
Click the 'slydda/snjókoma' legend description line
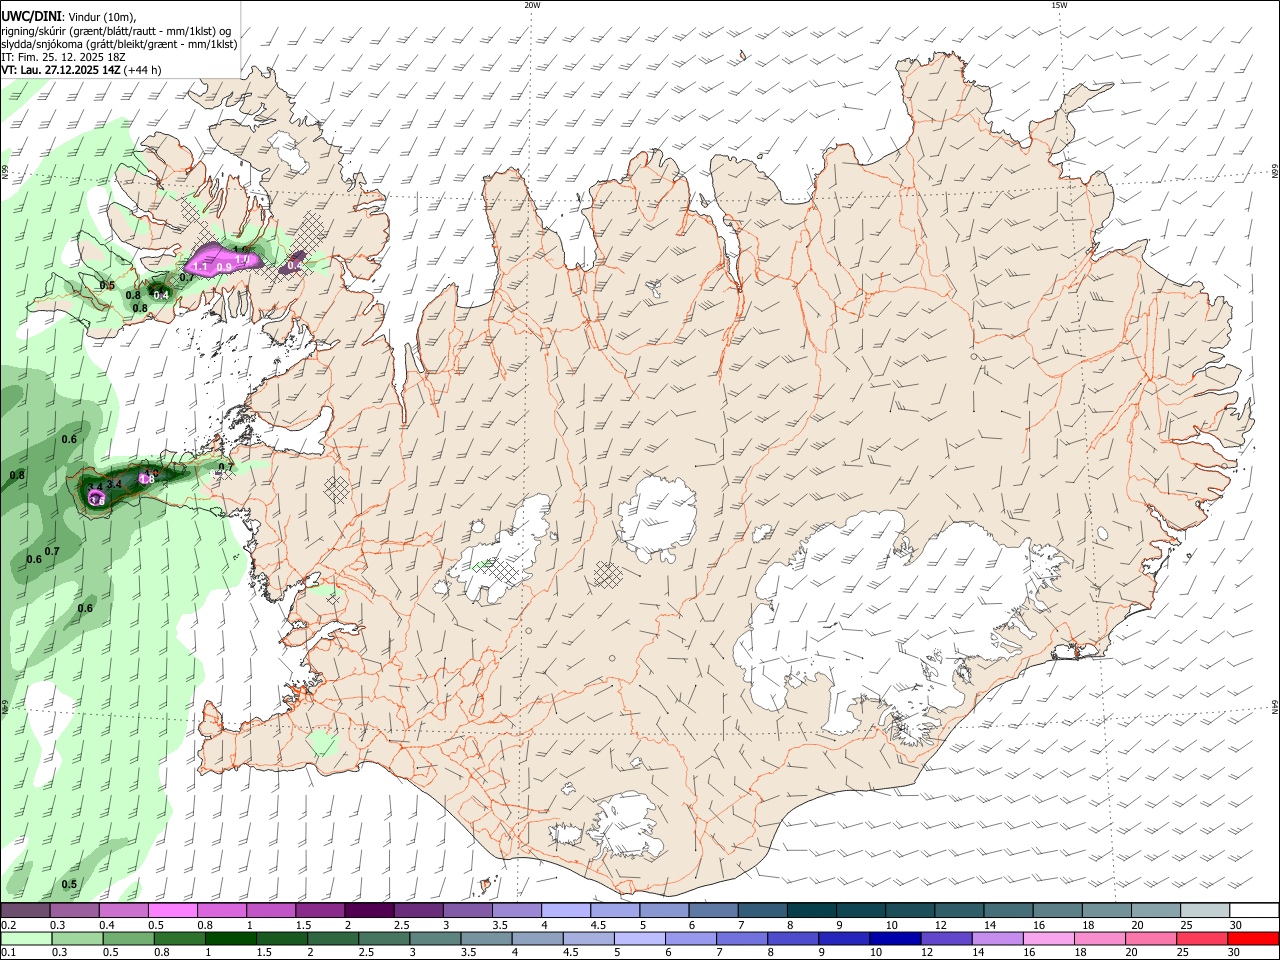click(x=119, y=44)
